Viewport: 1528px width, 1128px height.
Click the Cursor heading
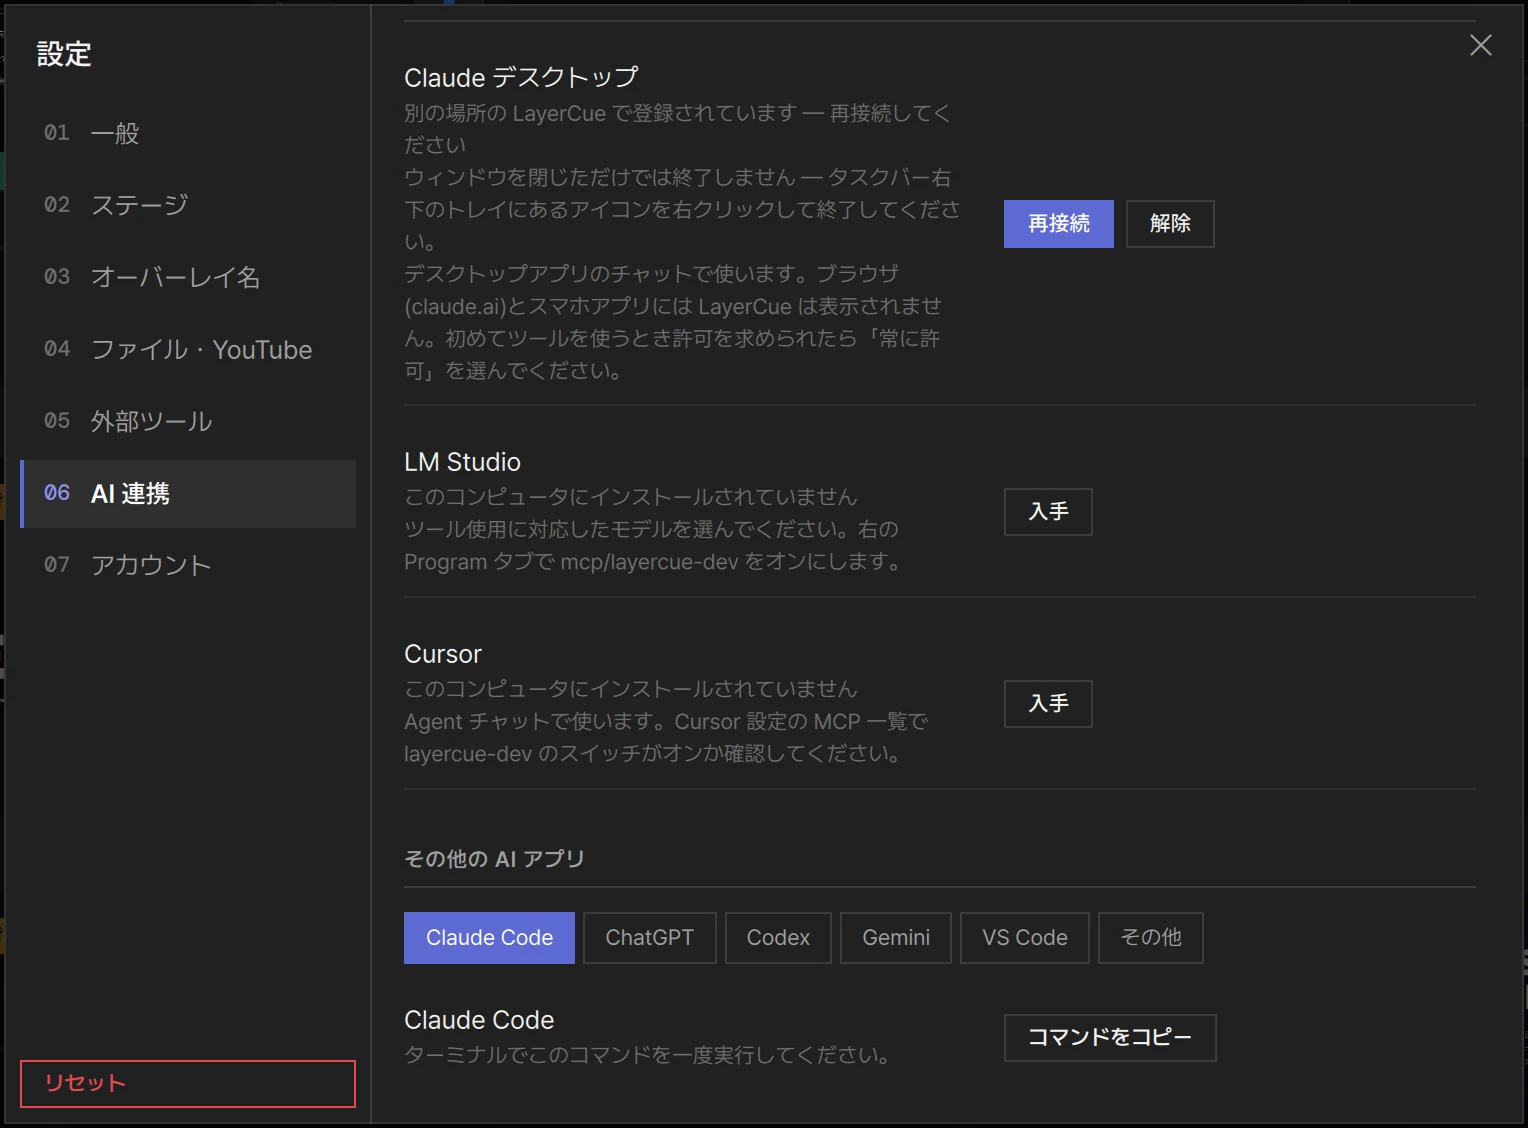443,654
